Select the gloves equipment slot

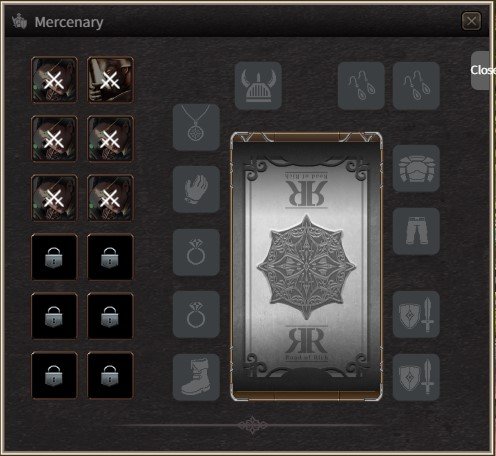[x=196, y=189]
